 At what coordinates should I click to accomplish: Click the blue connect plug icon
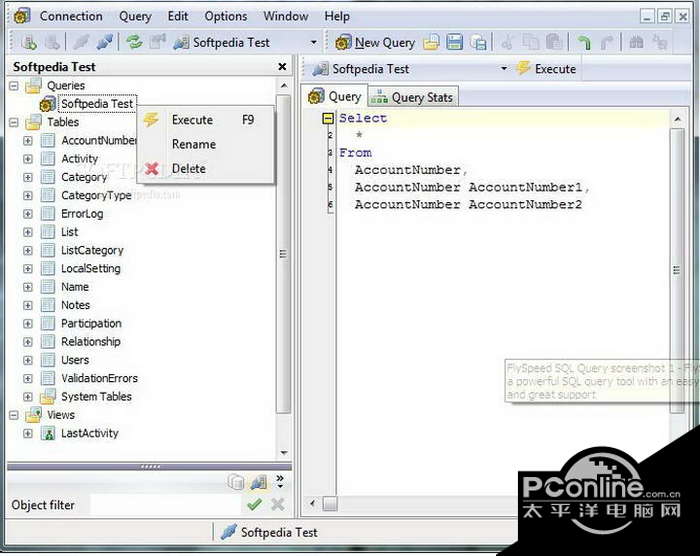click(104, 42)
